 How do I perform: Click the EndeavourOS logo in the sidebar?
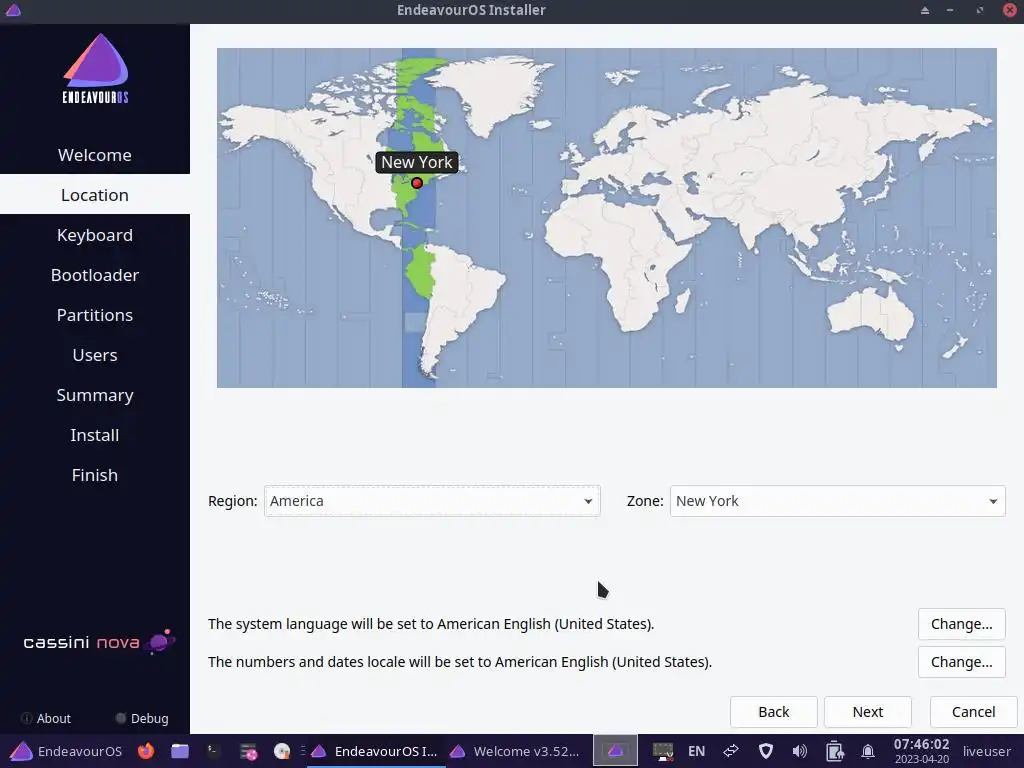click(95, 69)
